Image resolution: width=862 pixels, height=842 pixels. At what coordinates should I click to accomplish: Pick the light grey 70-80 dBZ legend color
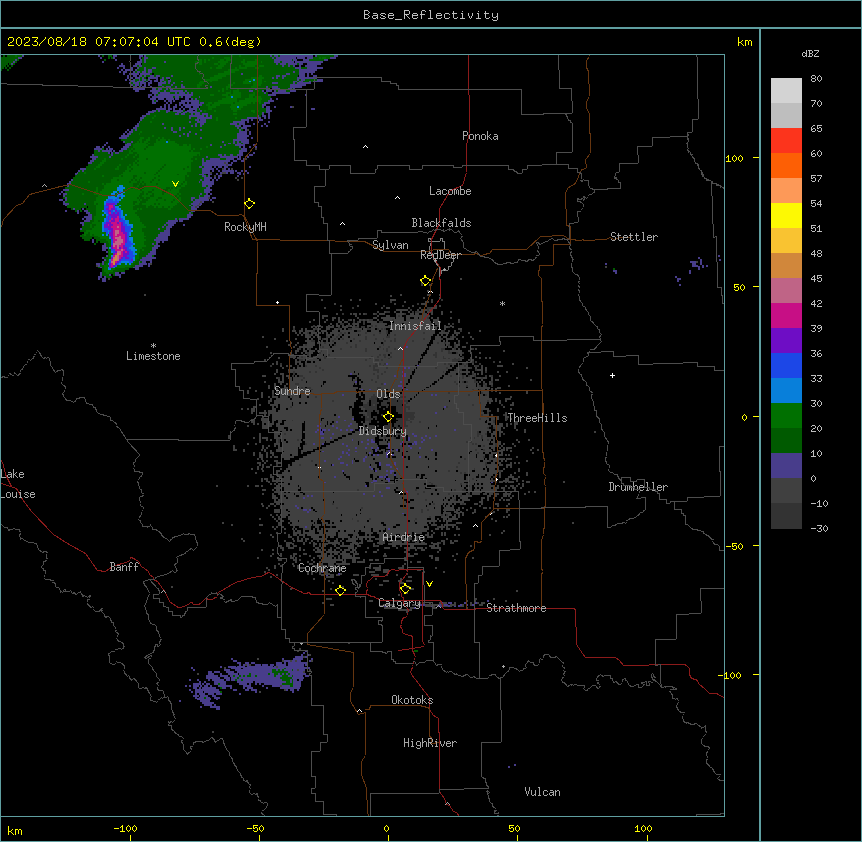click(x=786, y=91)
